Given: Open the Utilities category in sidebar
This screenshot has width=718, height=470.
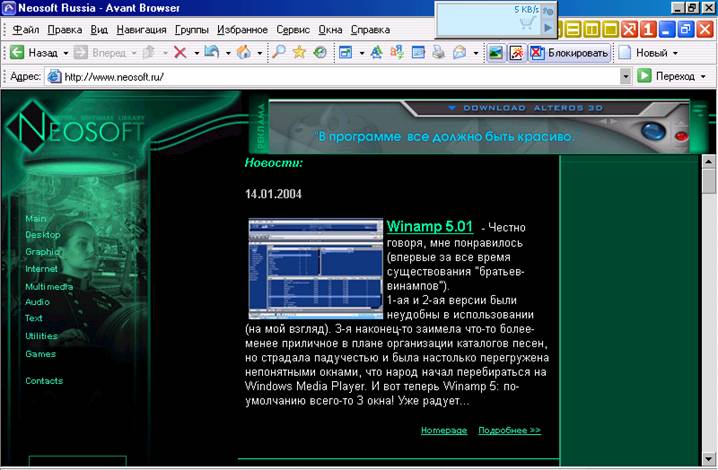Looking at the screenshot, I should point(42,336).
